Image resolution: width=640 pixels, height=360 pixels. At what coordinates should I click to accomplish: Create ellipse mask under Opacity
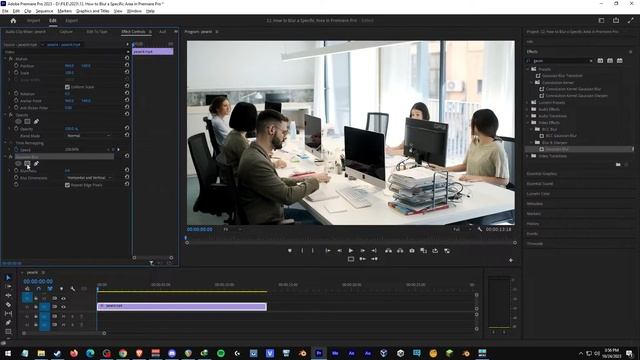[x=18, y=121]
